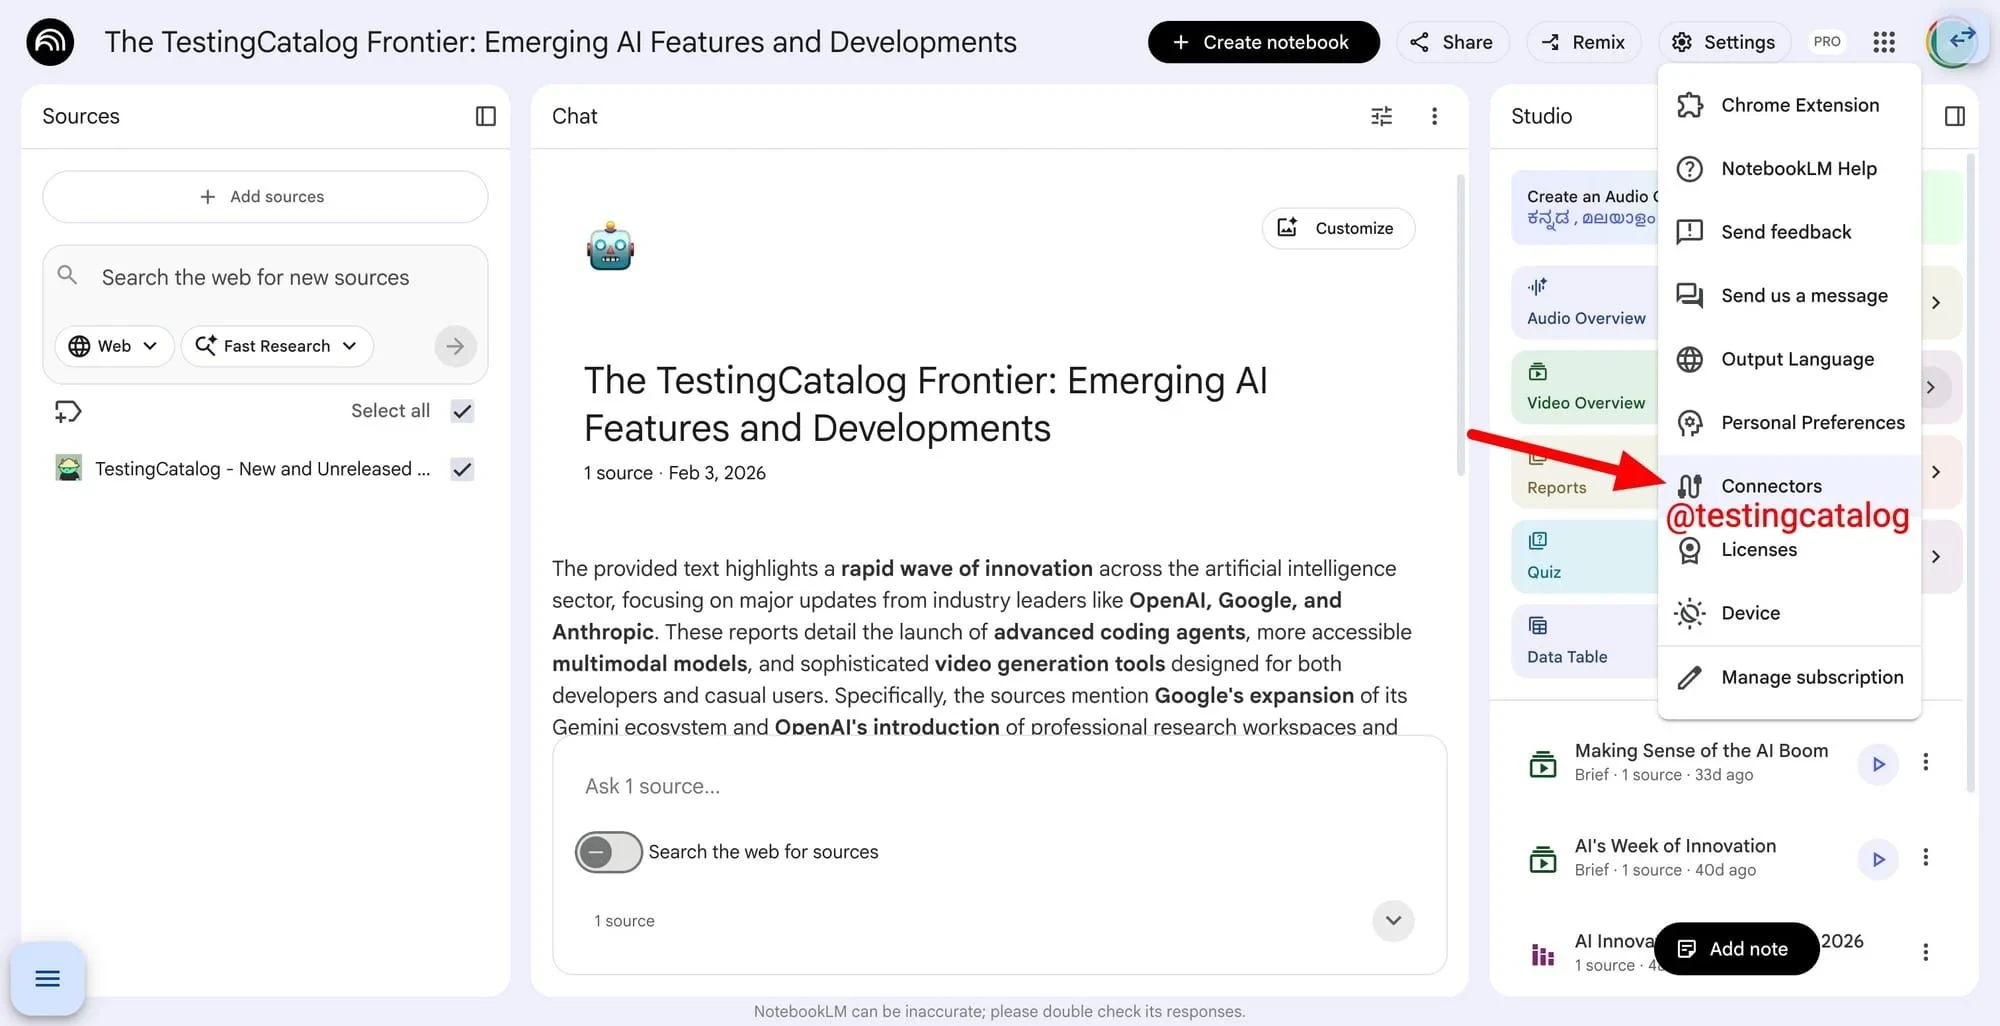The width and height of the screenshot is (2000, 1026).
Task: Uncheck the TestingCatalog source checkbox
Action: pyautogui.click(x=462, y=469)
